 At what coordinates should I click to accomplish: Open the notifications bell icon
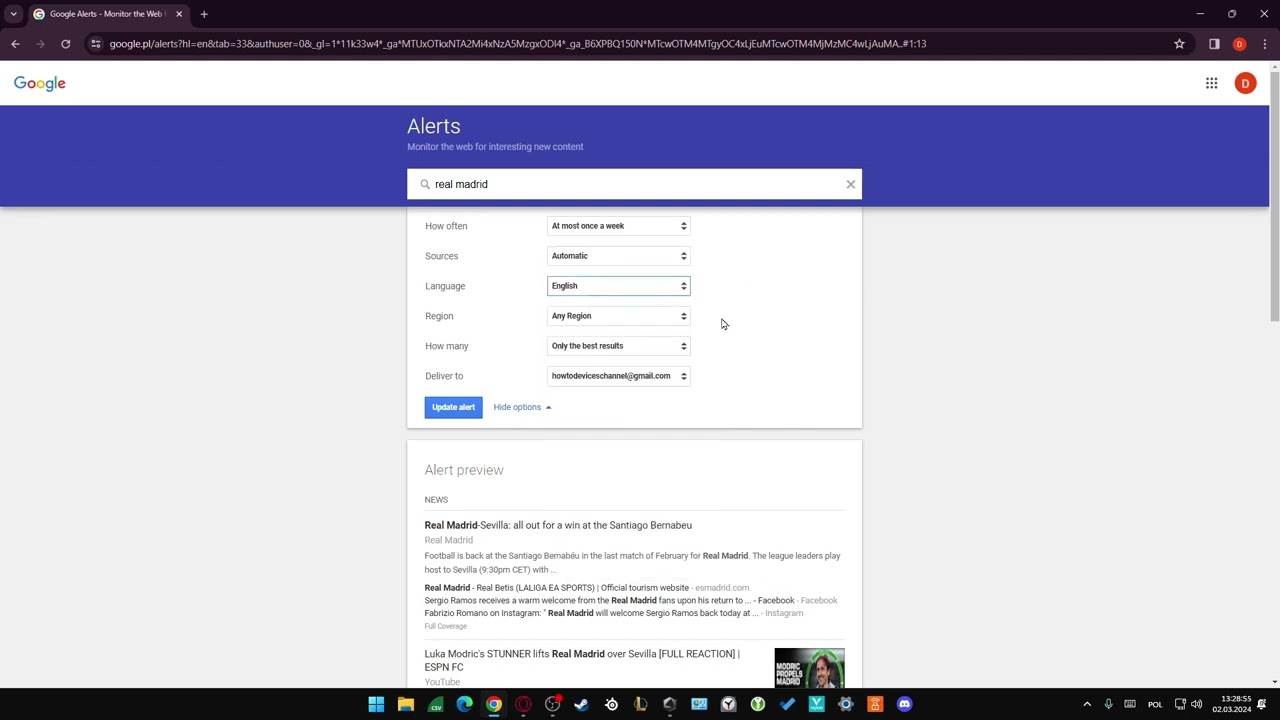pyautogui.click(x=1262, y=704)
